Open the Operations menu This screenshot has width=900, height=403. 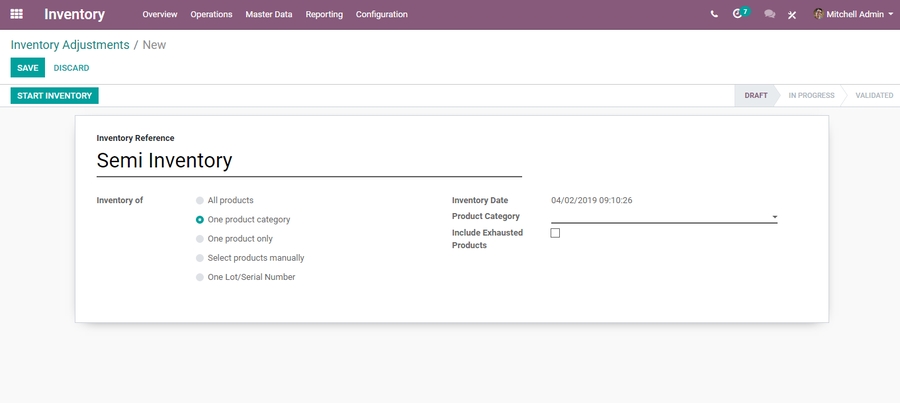(x=211, y=15)
